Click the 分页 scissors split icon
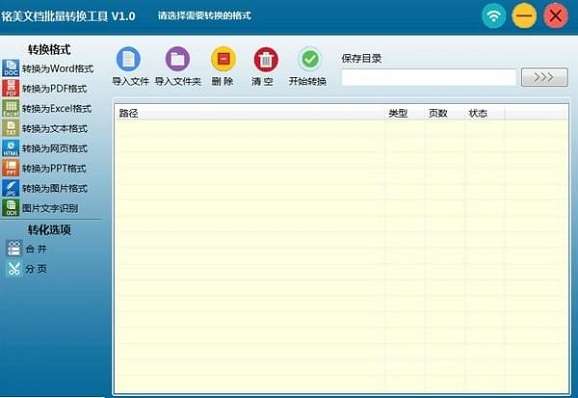Image resolution: width=578 pixels, height=398 pixels. pos(14,269)
